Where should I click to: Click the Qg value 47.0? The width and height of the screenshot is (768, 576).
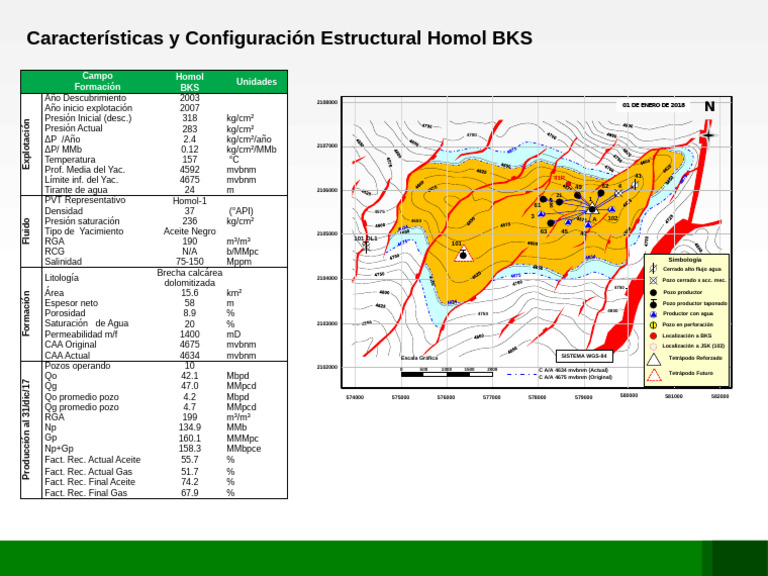tap(190, 386)
